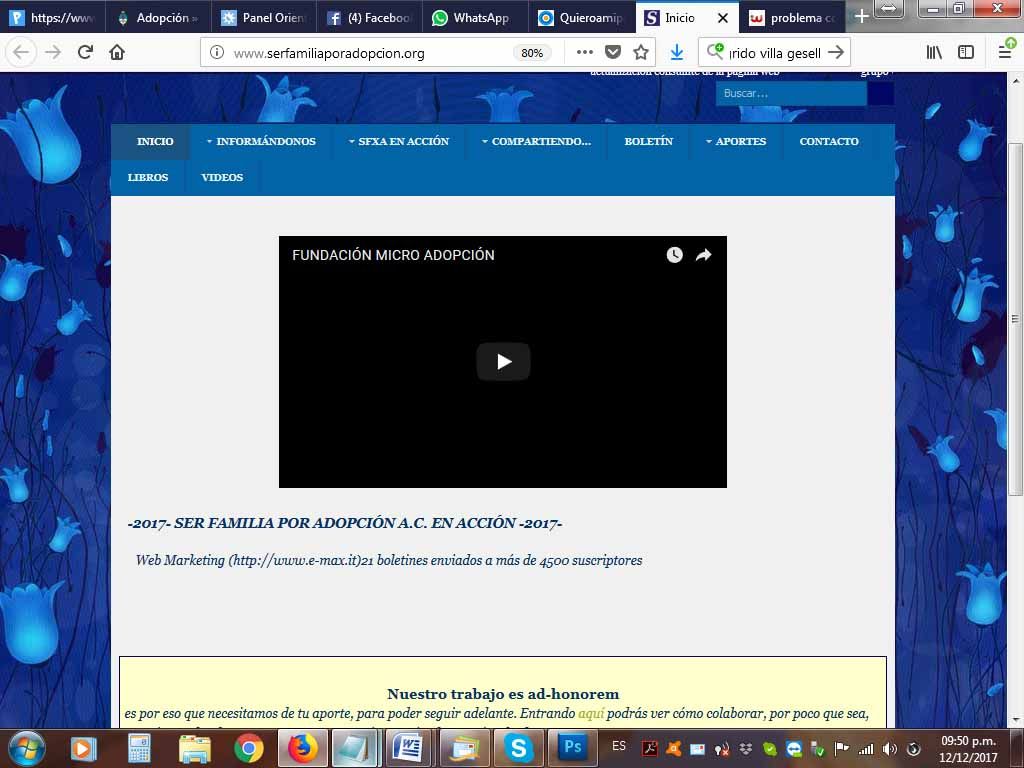Expand the COMPARTIENDO... dropdown menu
The height and width of the screenshot is (768, 1024).
point(536,141)
